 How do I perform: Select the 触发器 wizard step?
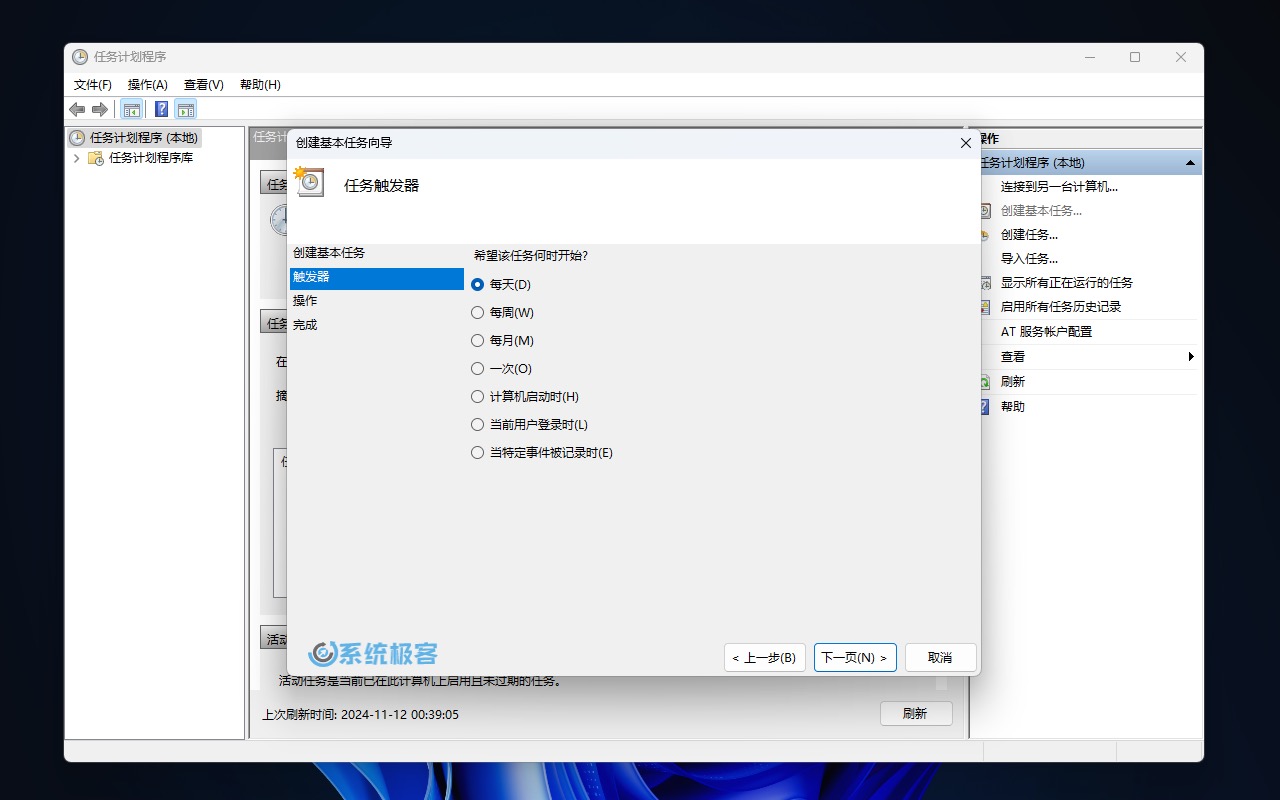pos(376,277)
